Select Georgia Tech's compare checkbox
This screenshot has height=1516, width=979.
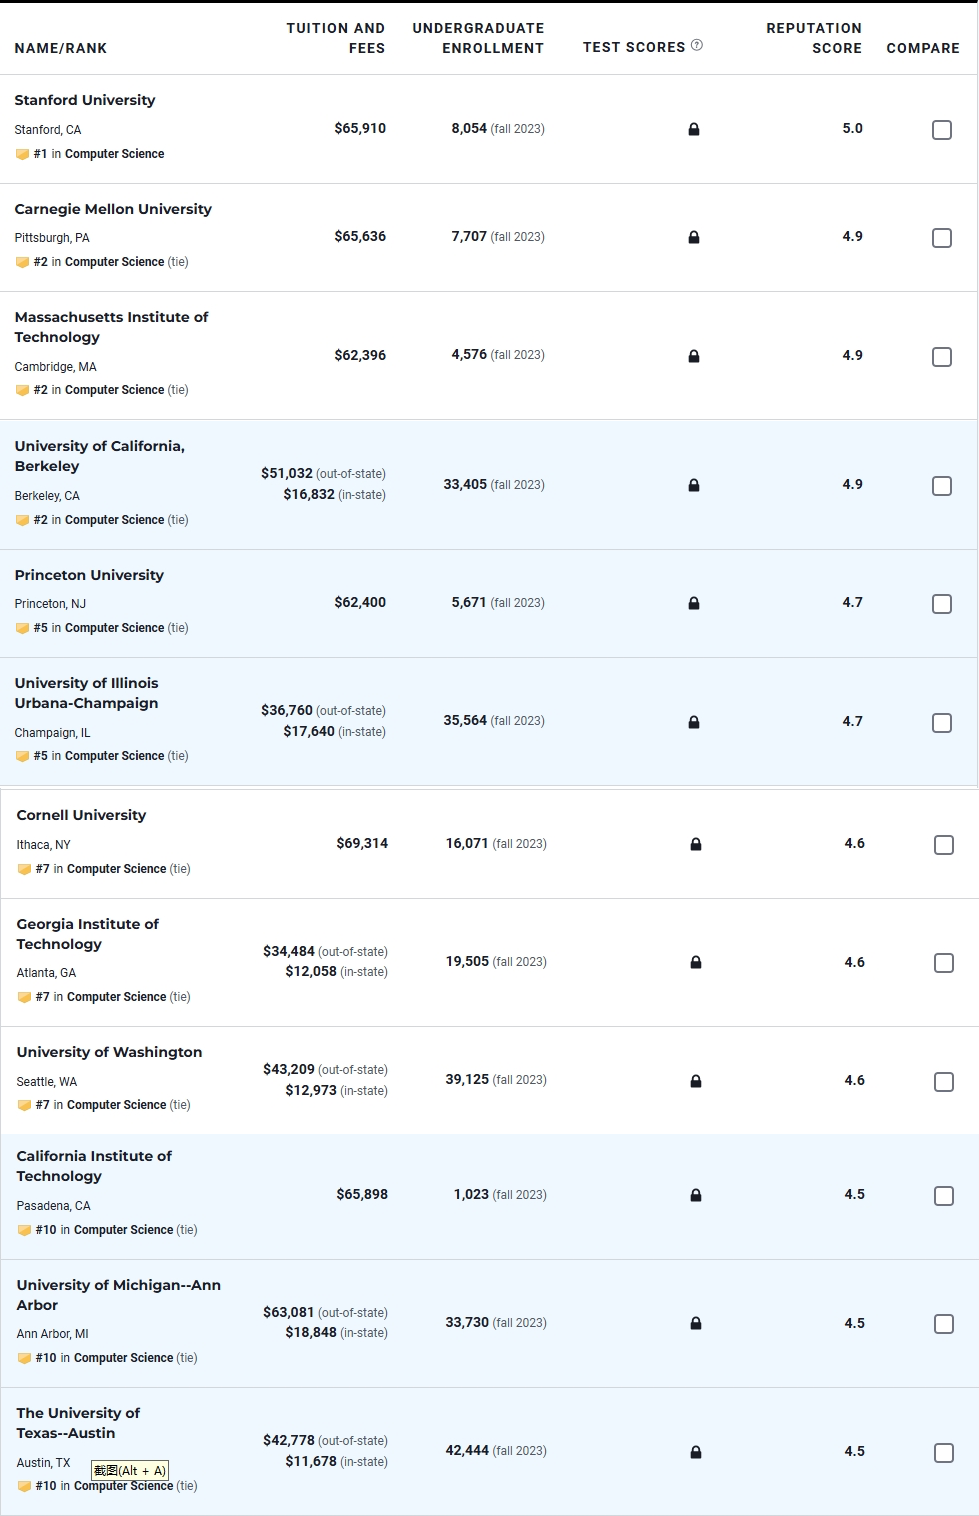[x=944, y=963]
